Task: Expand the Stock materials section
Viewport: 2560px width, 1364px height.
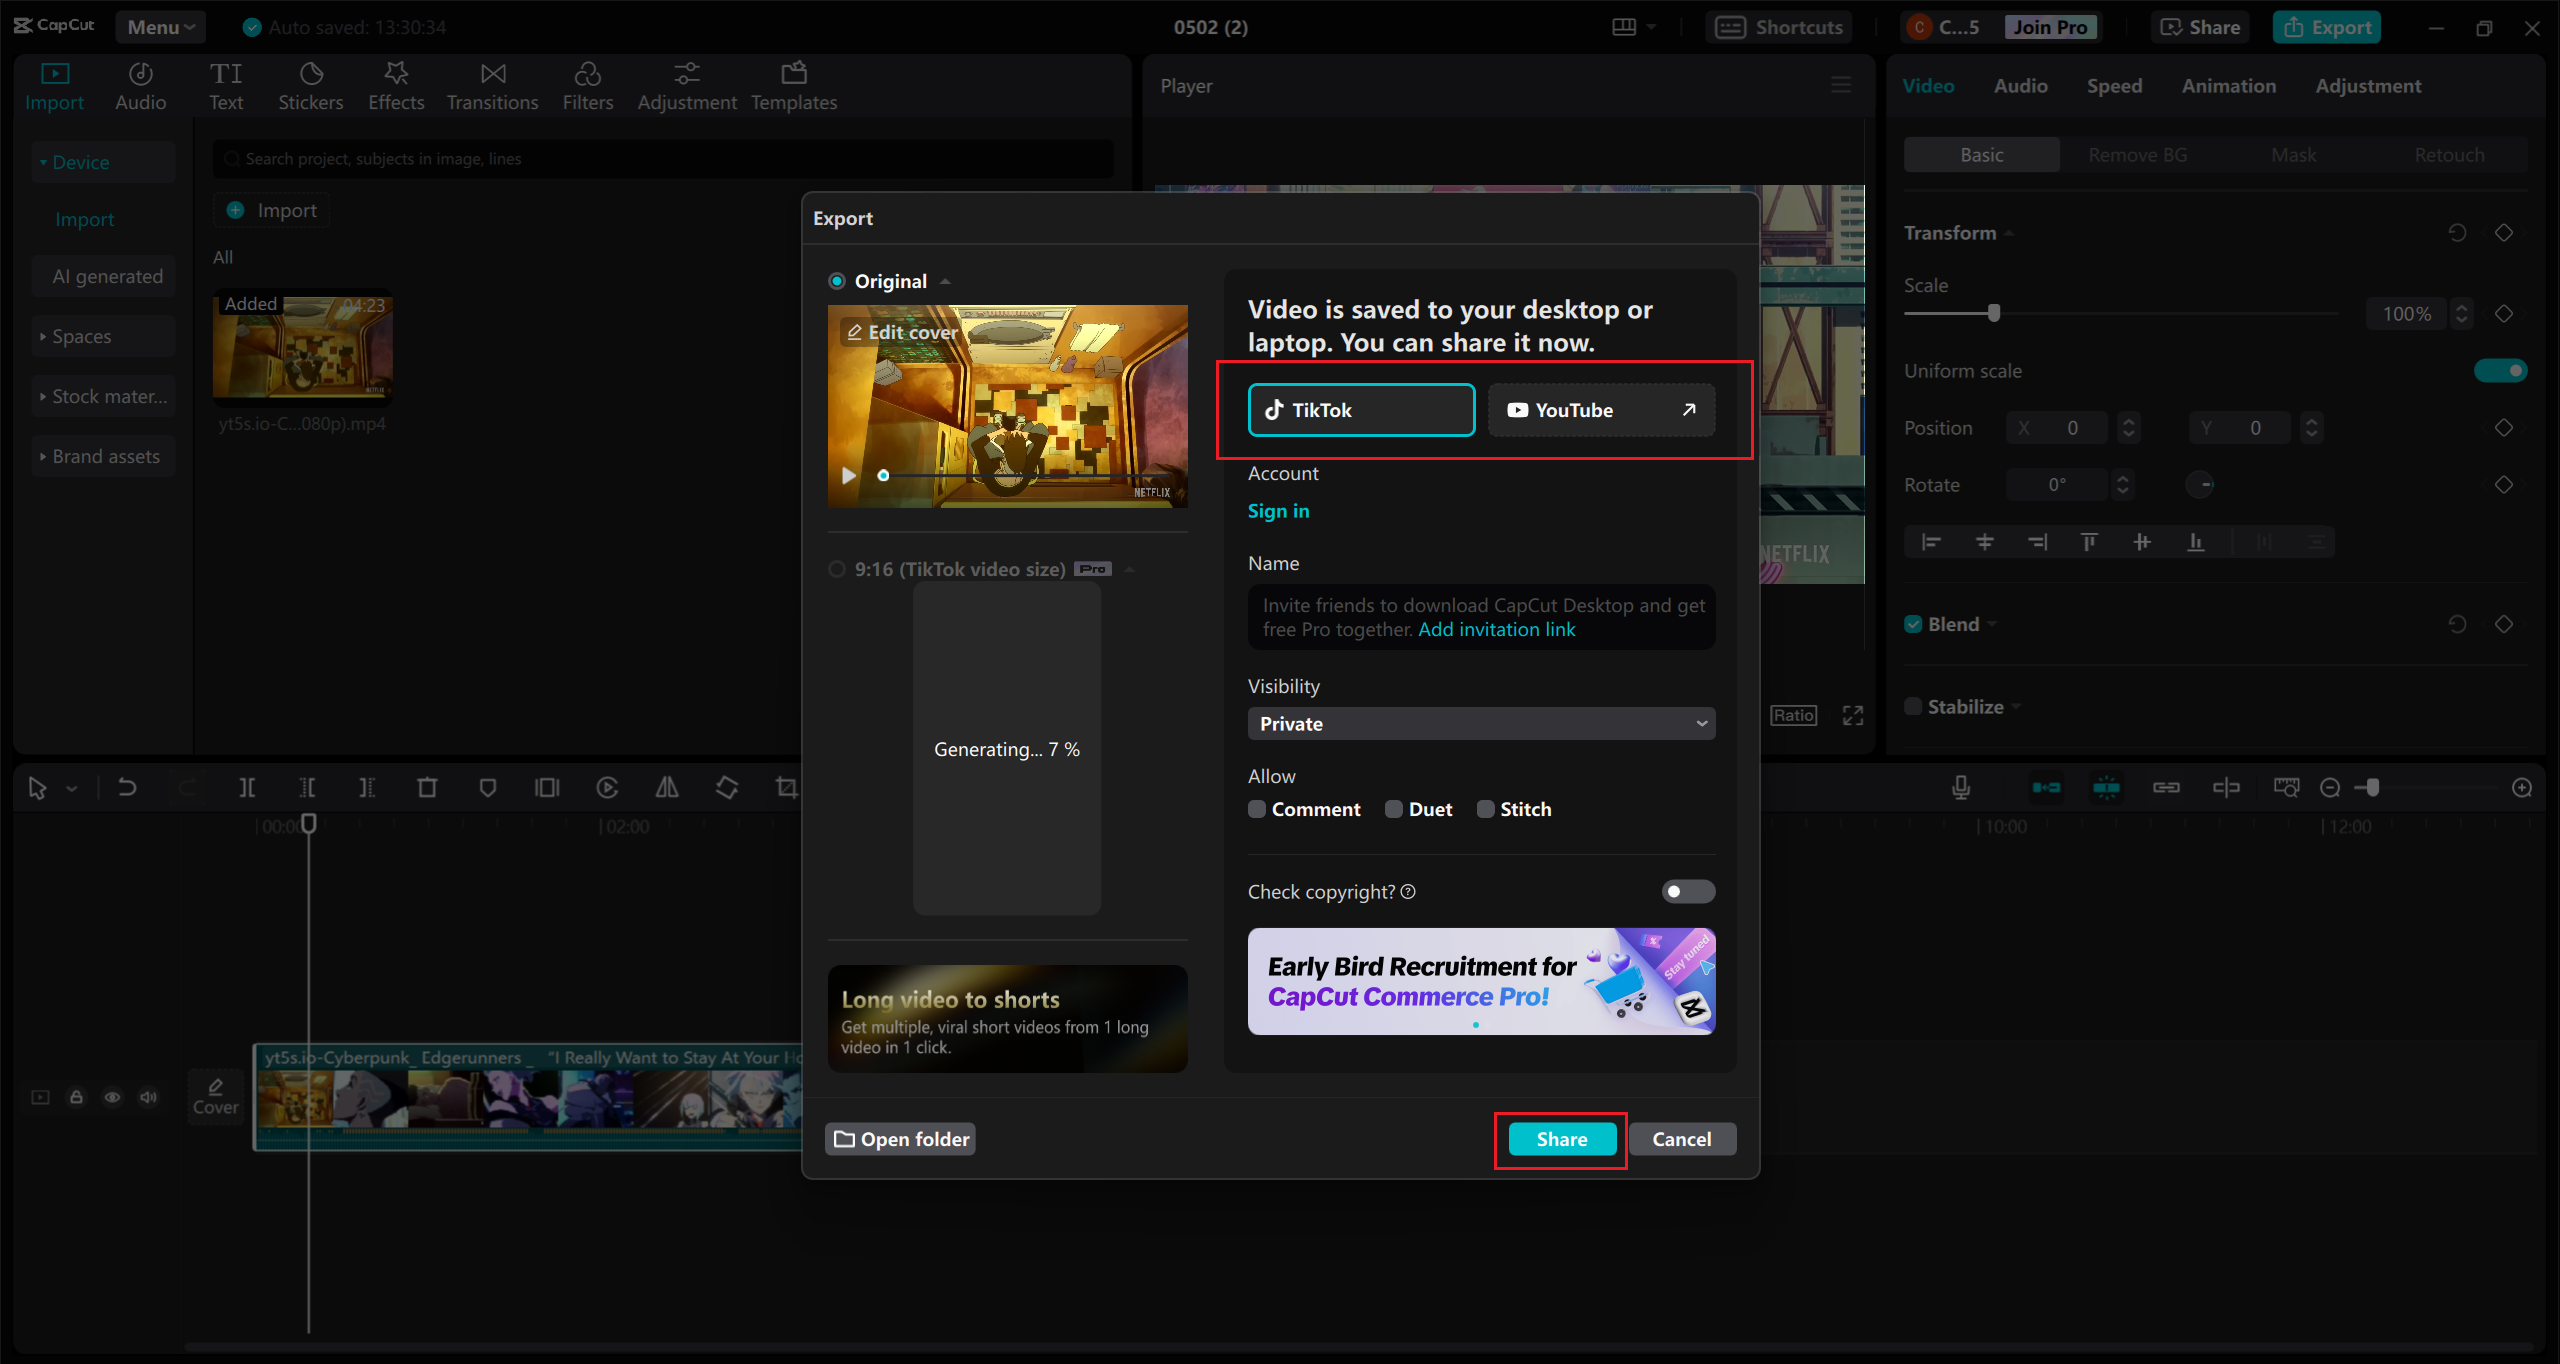Action: (104, 396)
